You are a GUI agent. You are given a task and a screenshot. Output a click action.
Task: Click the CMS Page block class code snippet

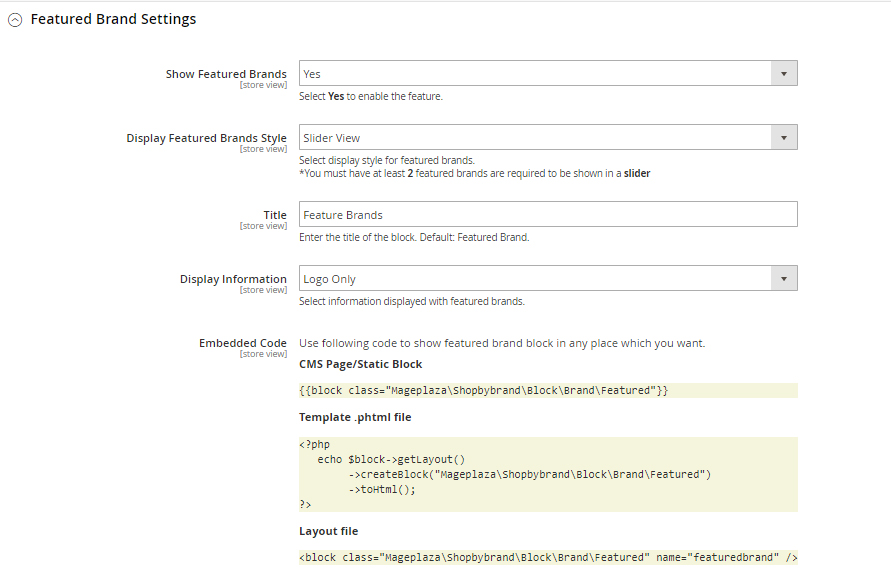click(483, 390)
